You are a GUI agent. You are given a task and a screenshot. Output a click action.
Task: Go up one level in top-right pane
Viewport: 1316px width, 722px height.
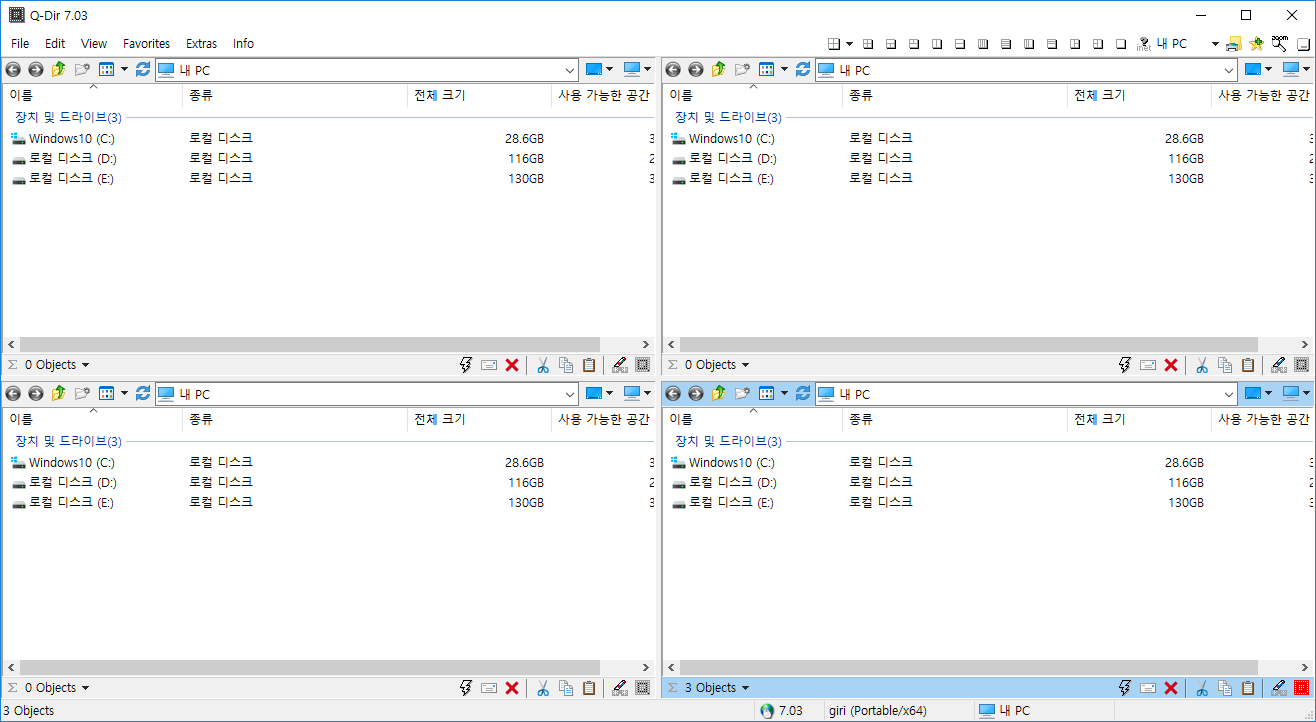click(718, 70)
